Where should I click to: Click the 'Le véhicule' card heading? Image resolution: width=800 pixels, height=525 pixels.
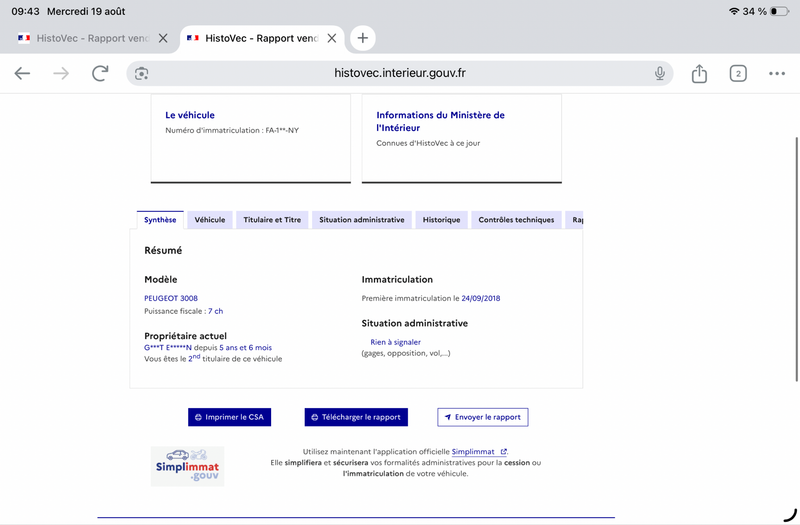[x=190, y=115]
